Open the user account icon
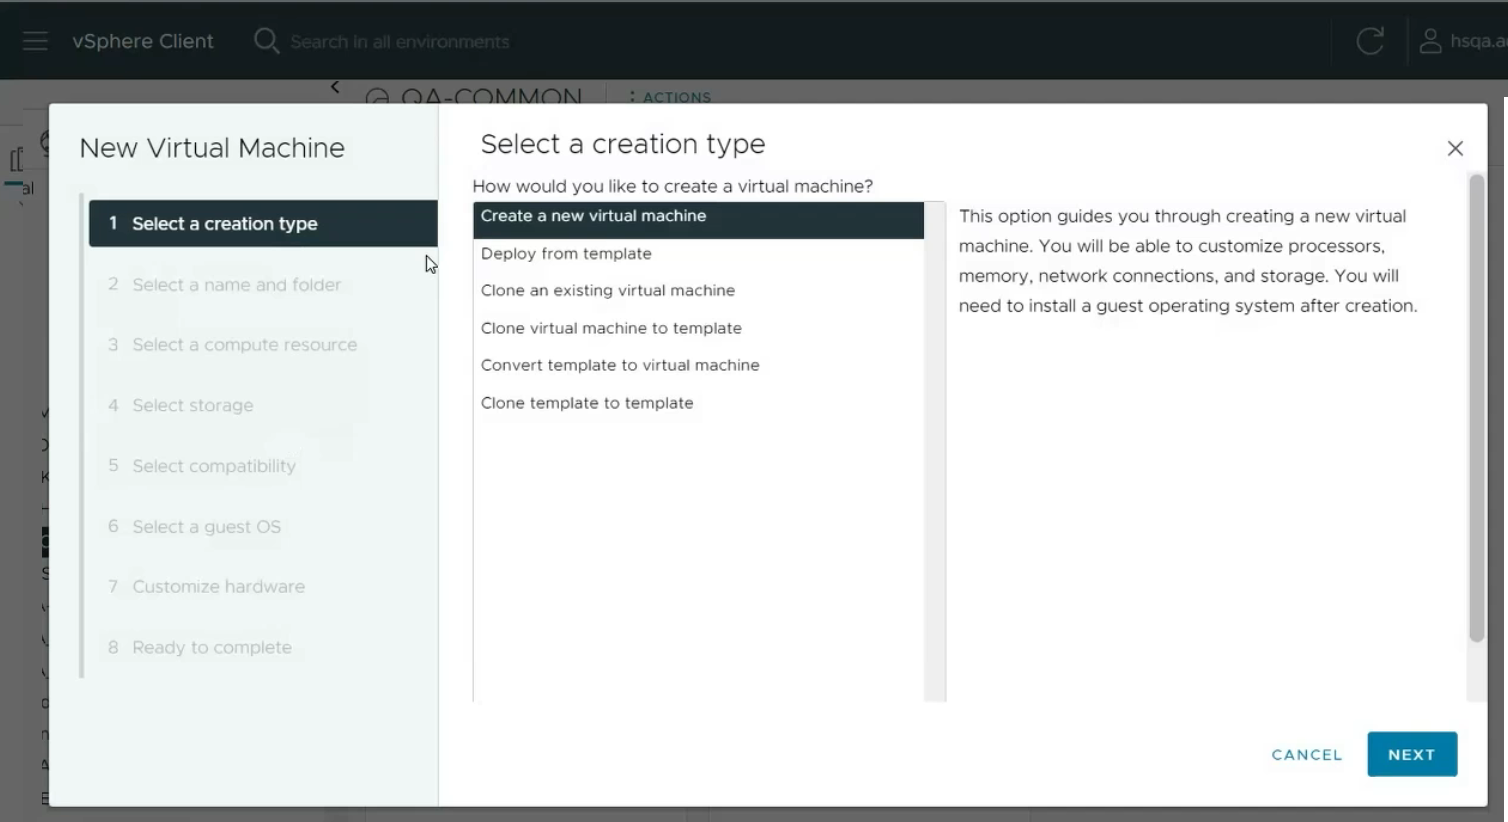Screen dimensions: 1508x822 click(x=1430, y=41)
